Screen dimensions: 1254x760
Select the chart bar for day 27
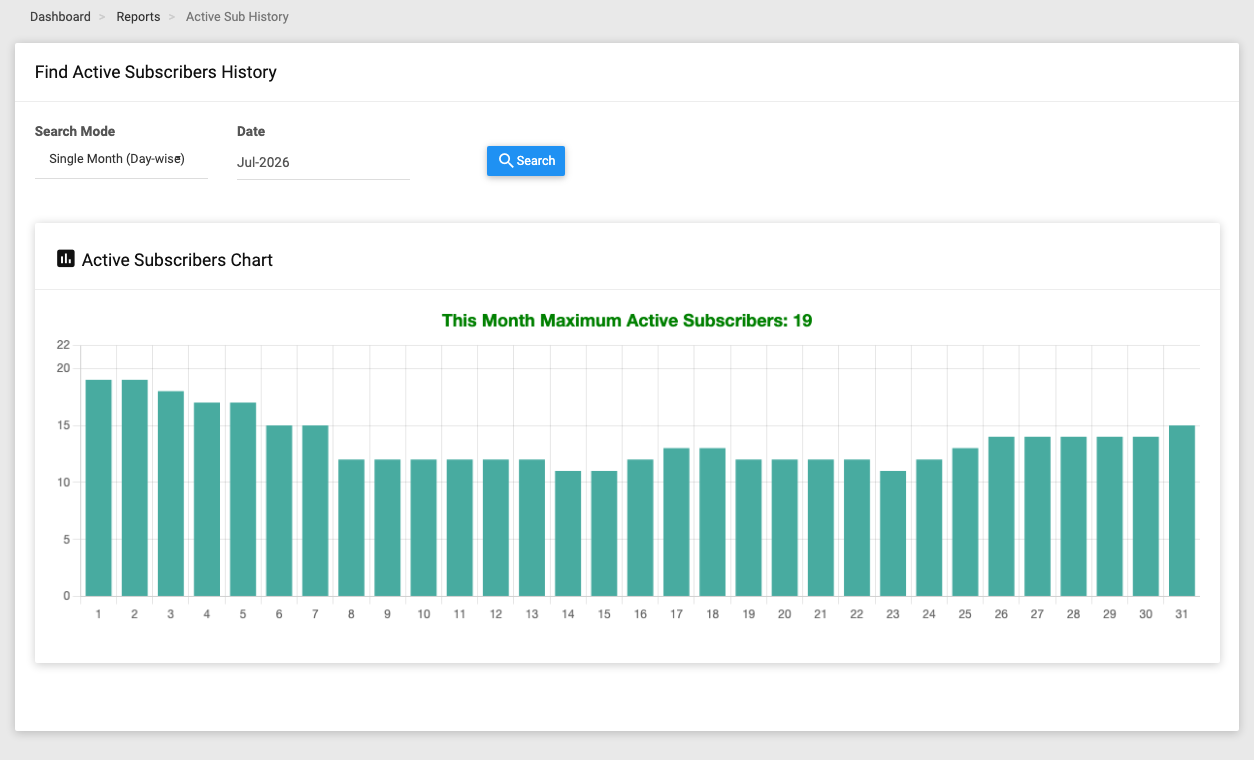(x=1037, y=516)
